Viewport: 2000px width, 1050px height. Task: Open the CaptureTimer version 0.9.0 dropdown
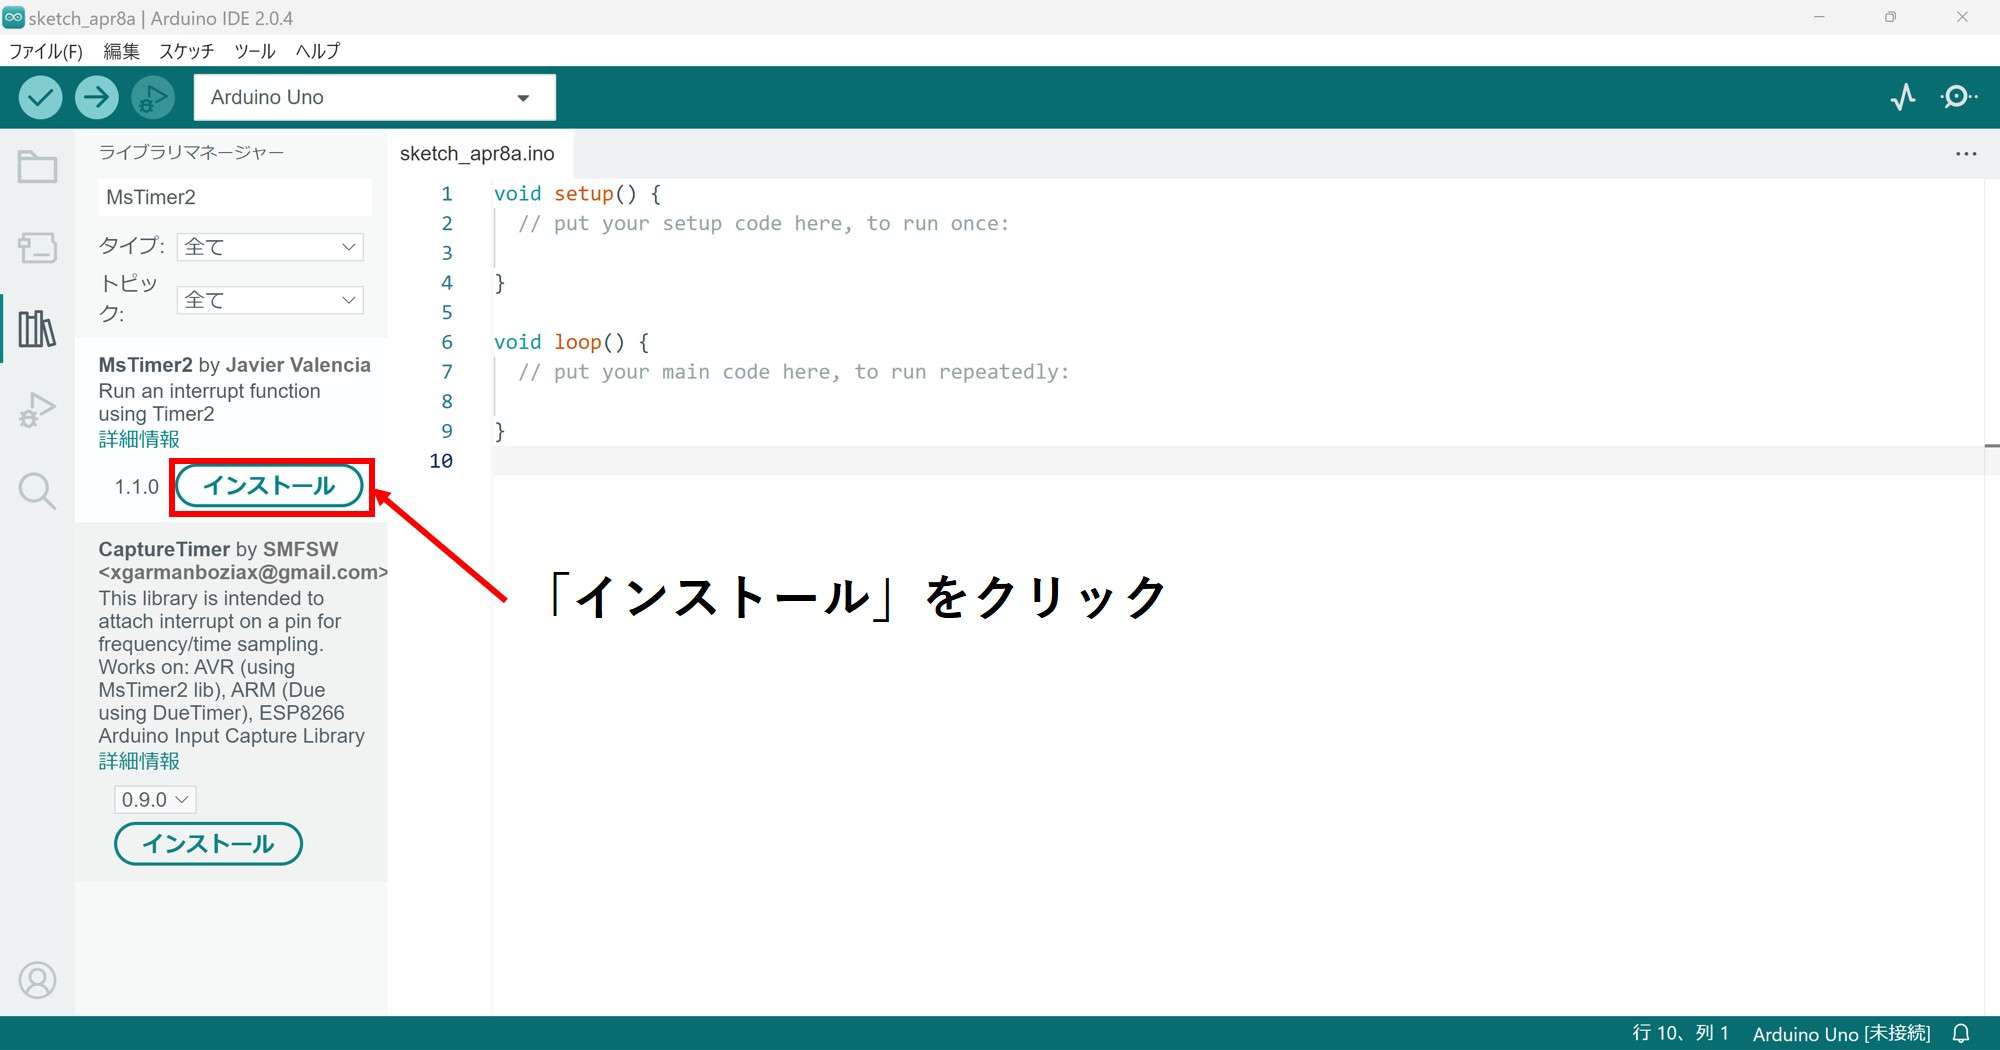tap(154, 799)
